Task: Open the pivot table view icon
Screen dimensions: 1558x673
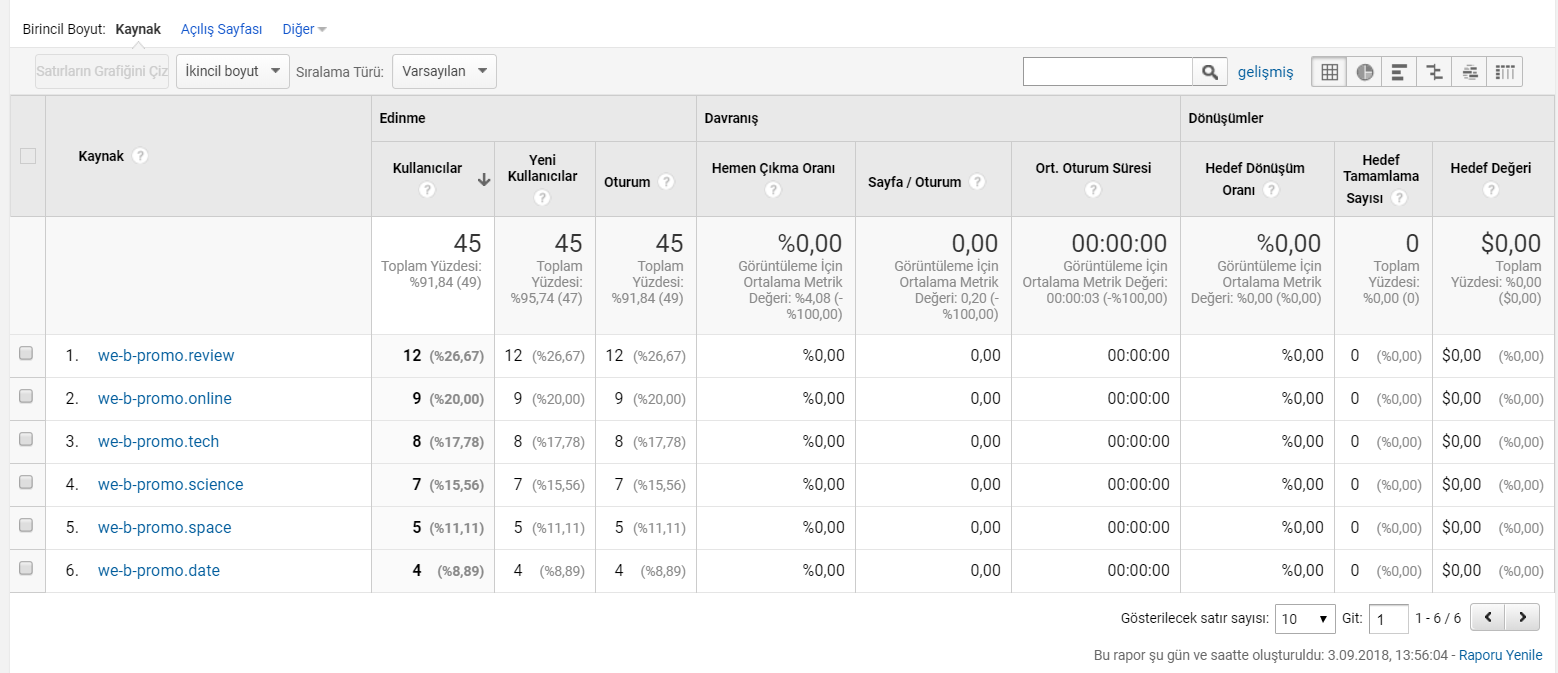Action: click(x=1505, y=71)
